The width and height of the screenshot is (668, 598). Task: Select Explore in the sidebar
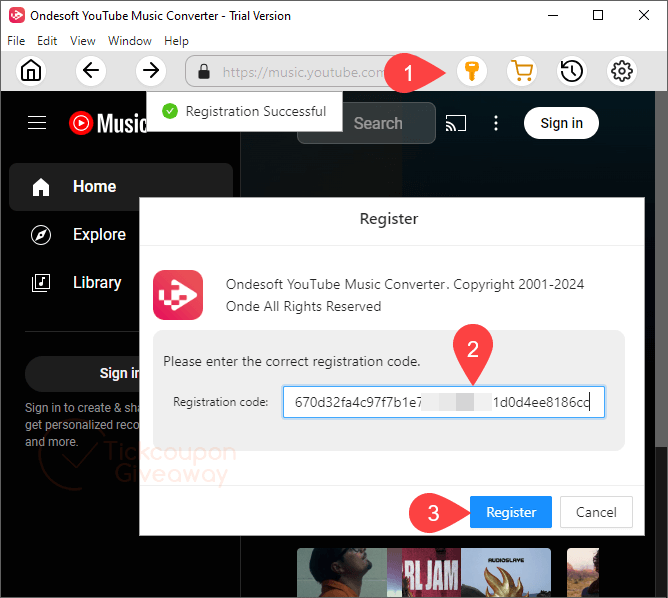(x=99, y=235)
